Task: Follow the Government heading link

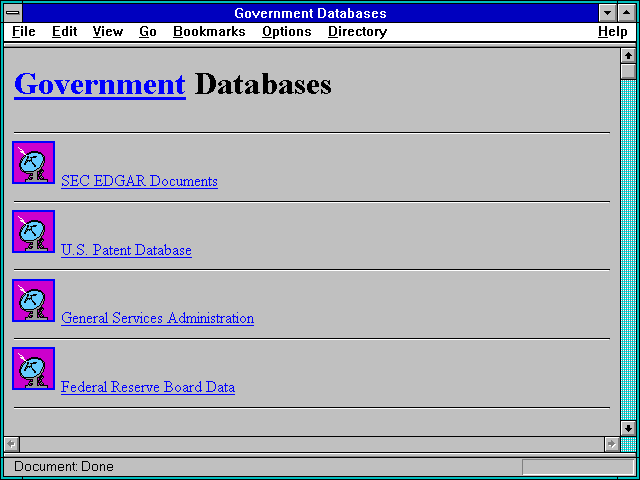Action: pyautogui.click(x=100, y=84)
